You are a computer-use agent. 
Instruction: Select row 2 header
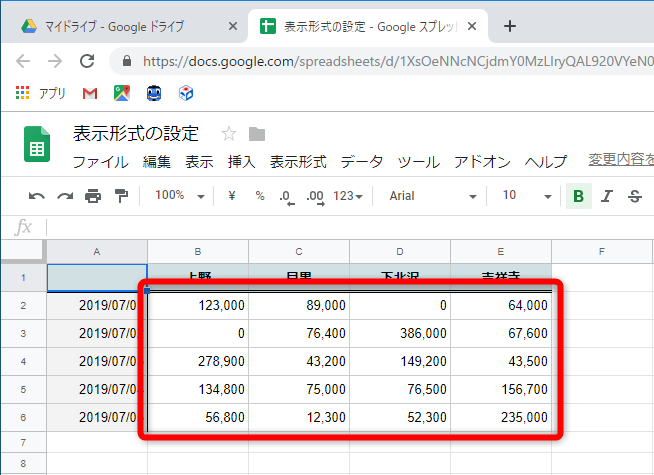click(x=23, y=306)
